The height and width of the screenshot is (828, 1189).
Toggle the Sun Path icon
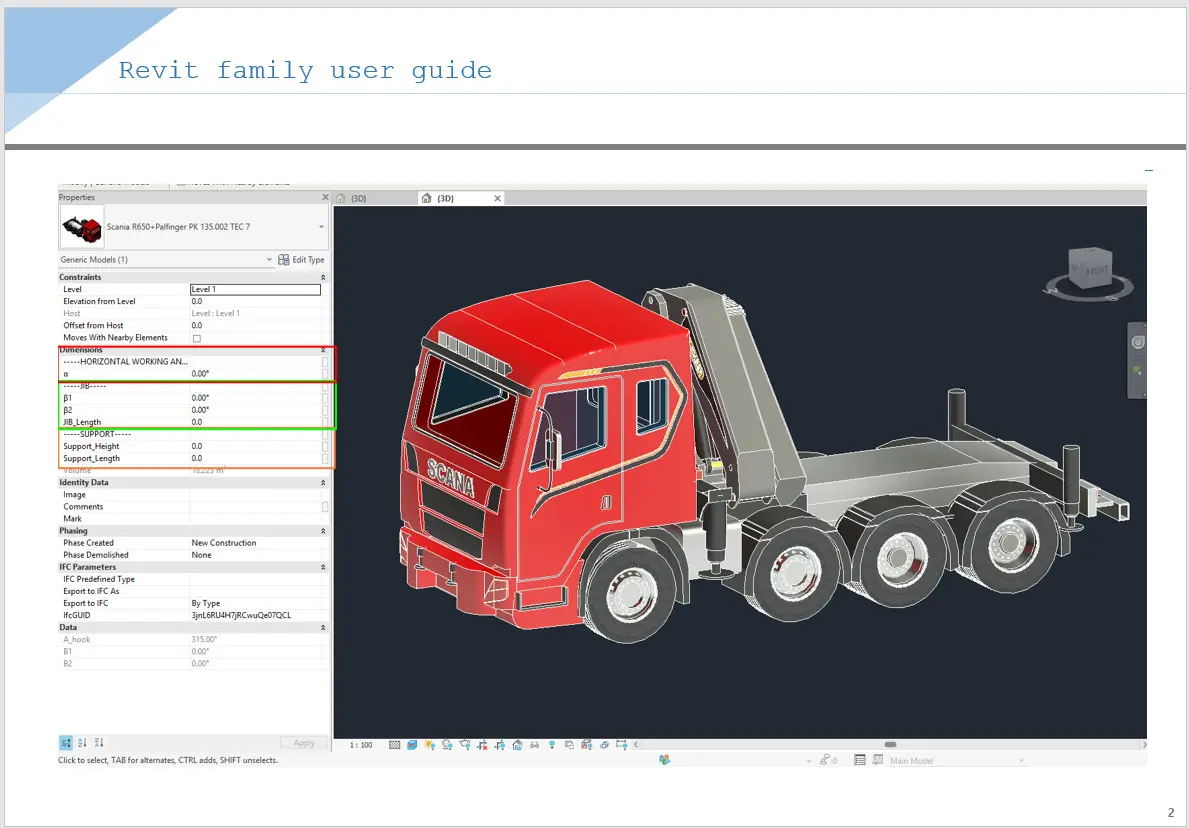[430, 745]
